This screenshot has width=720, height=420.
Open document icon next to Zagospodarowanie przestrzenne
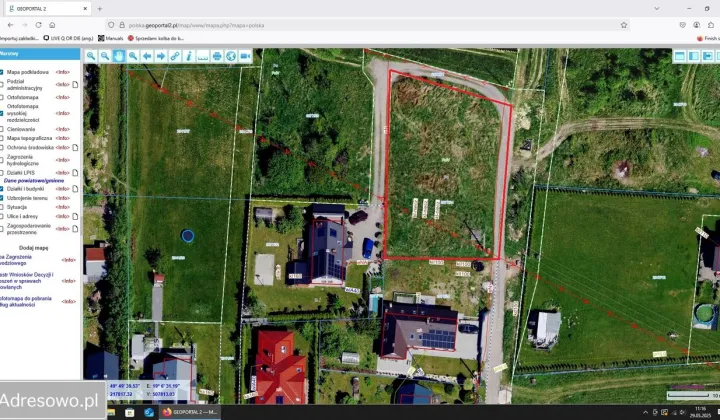(x=75, y=229)
